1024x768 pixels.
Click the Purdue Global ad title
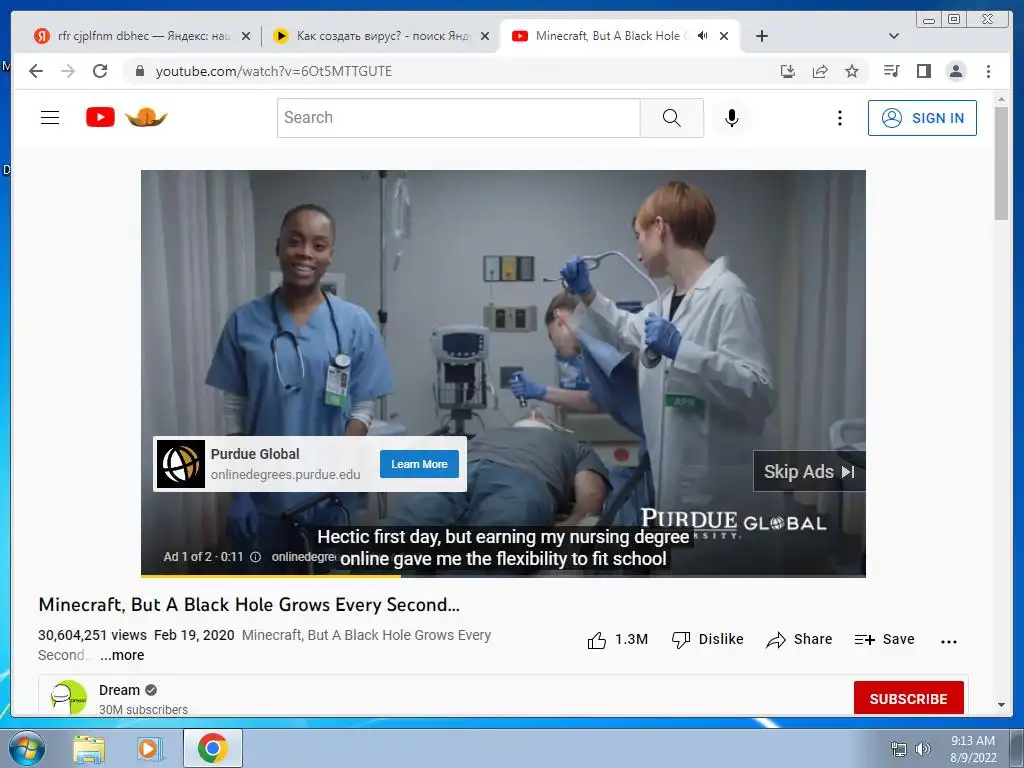click(x=255, y=454)
